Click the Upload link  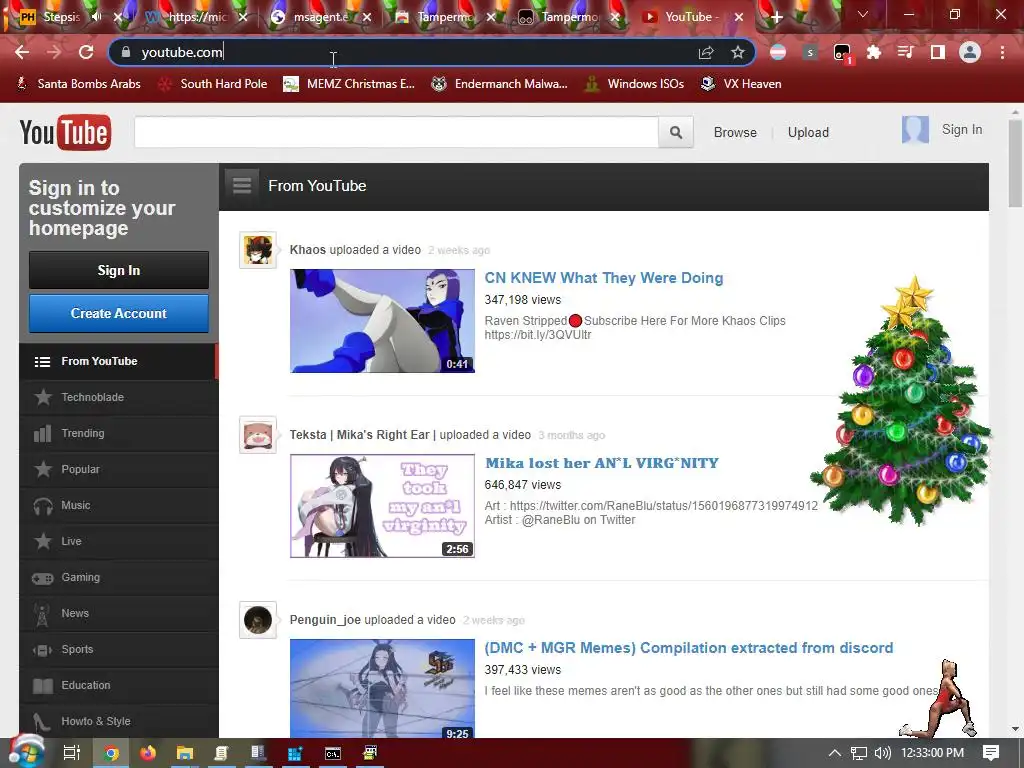click(x=808, y=133)
